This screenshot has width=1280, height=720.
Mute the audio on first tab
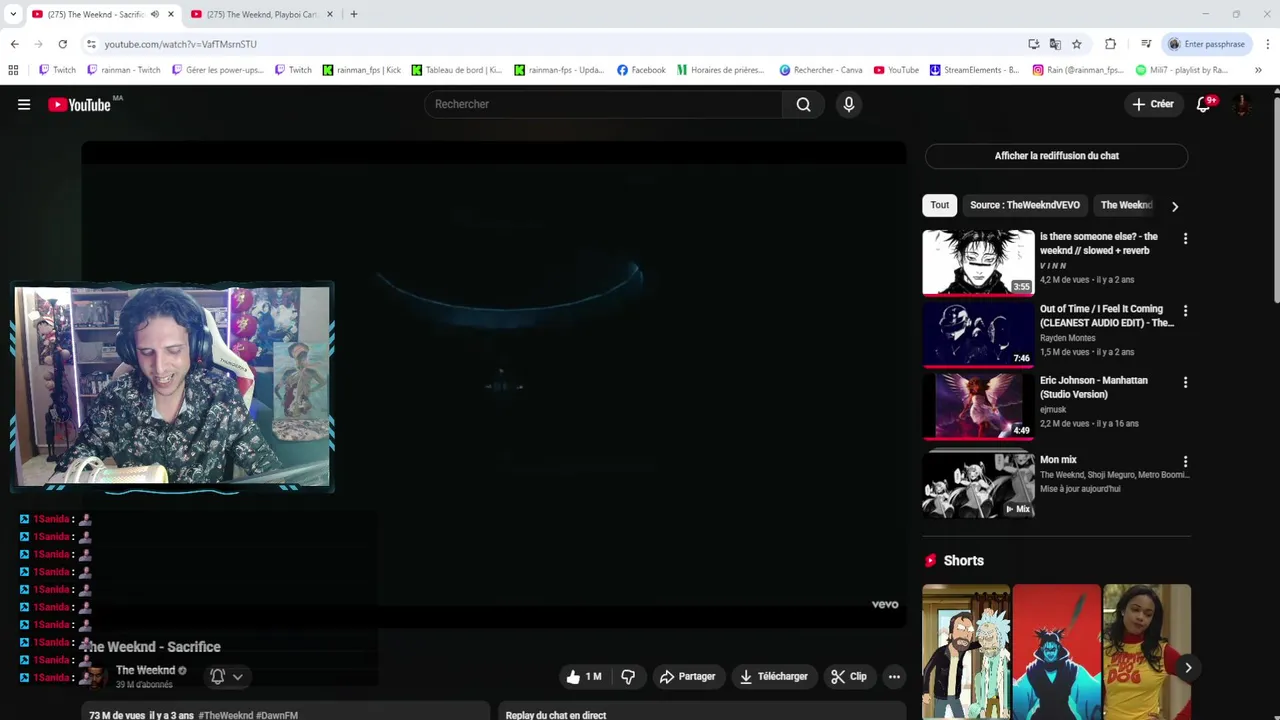click(155, 14)
